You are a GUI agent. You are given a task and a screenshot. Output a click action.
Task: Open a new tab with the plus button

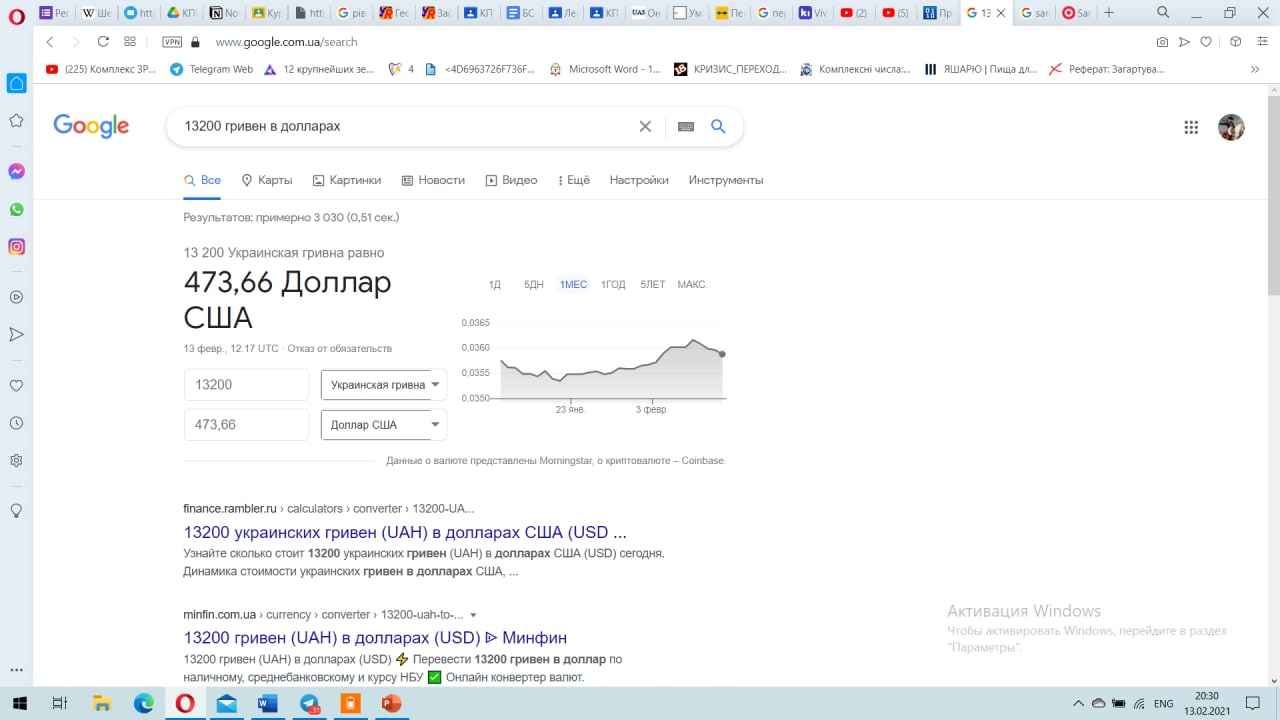coord(1108,13)
